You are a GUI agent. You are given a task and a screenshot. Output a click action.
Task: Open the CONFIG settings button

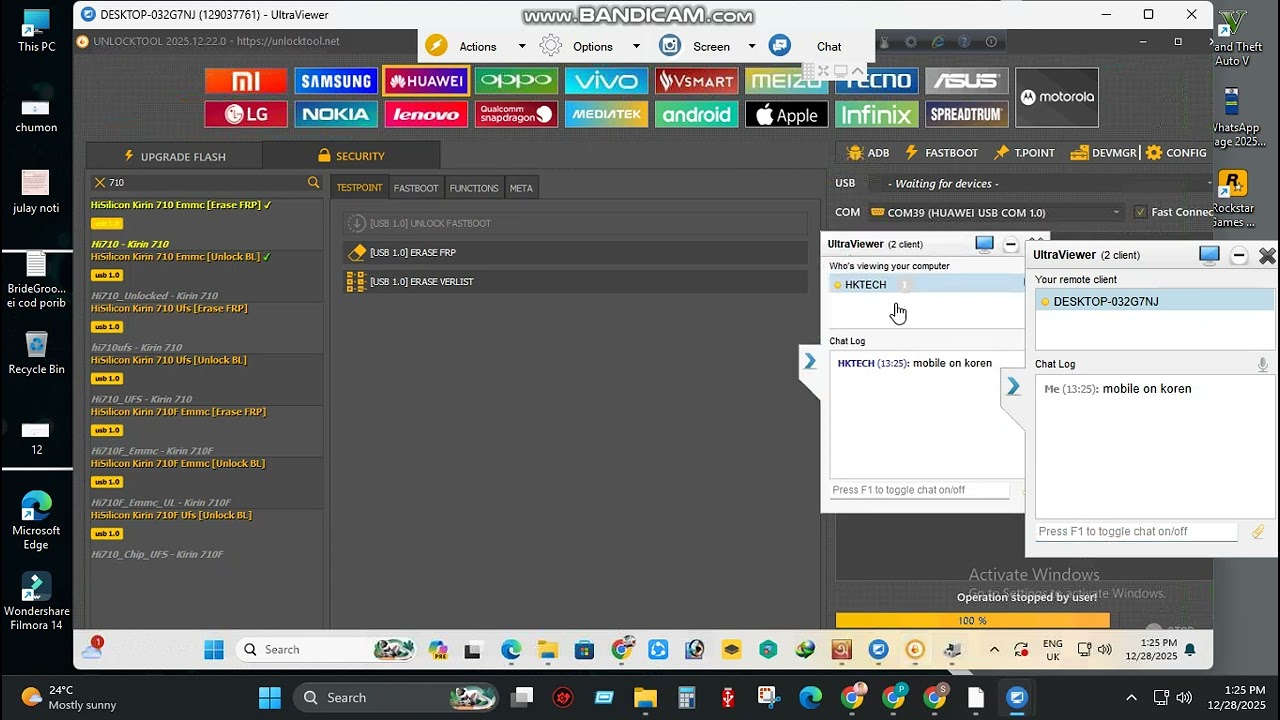(1176, 153)
